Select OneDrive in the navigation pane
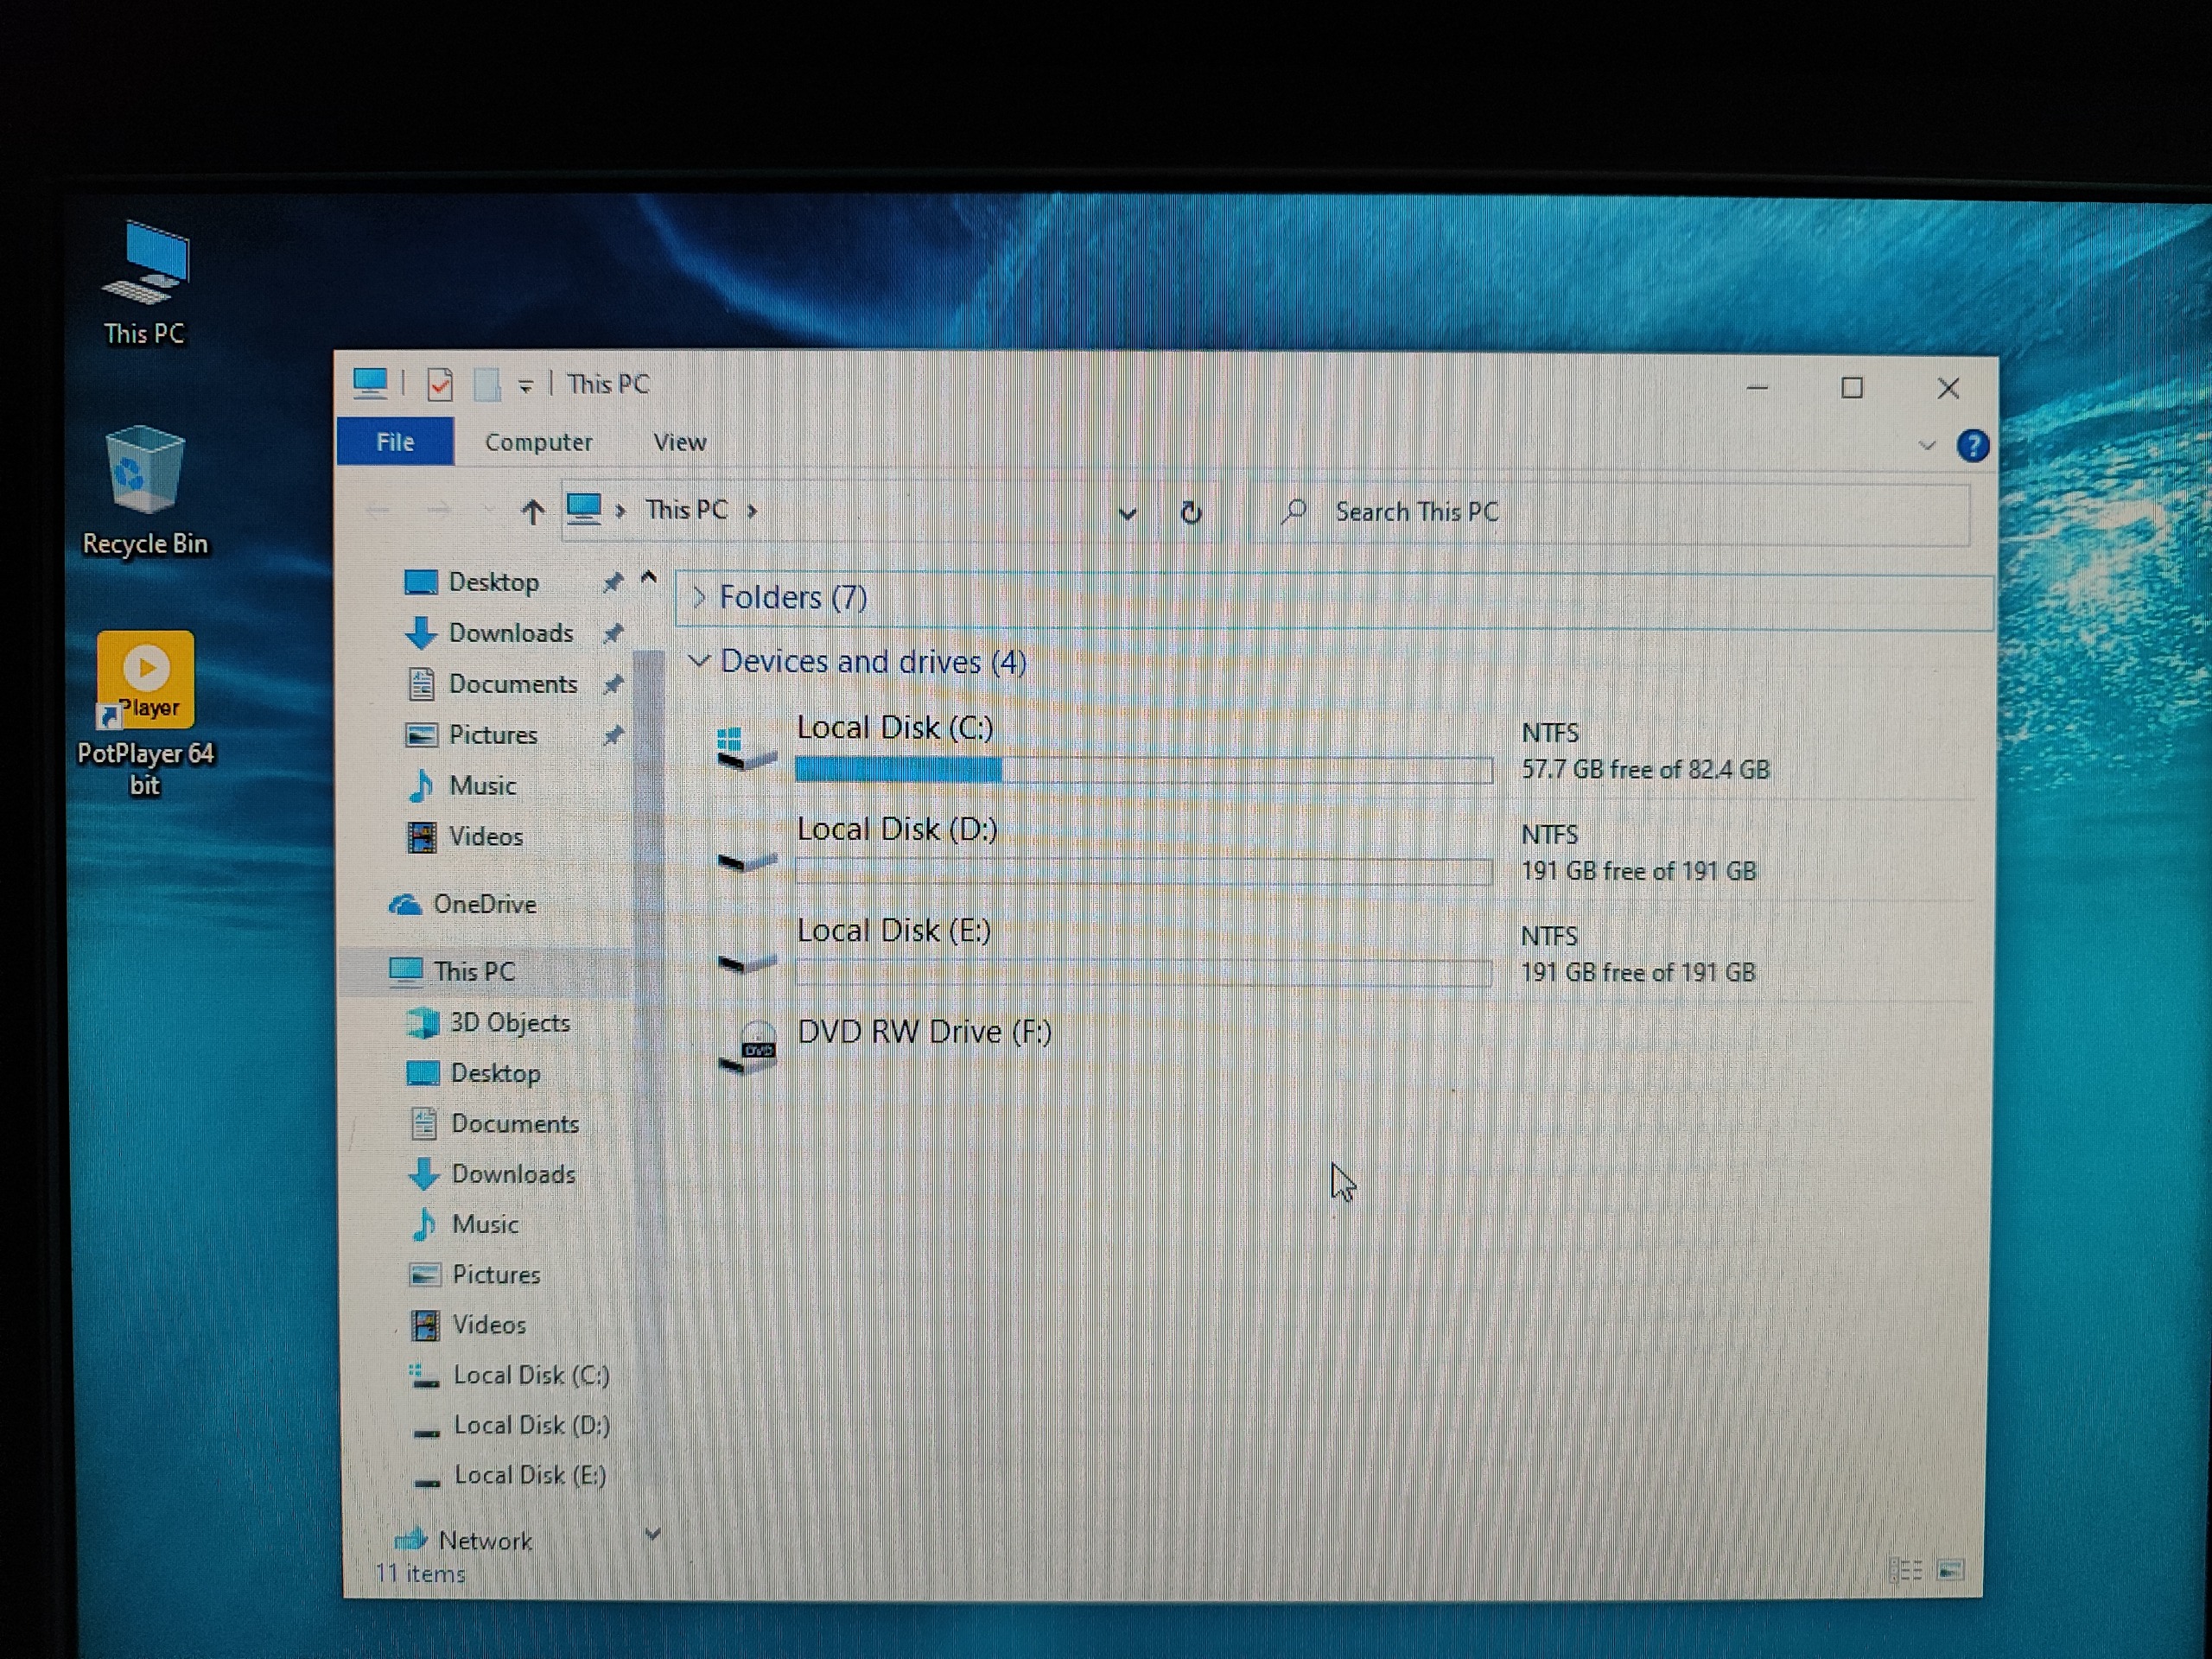2212x1659 pixels. point(484,904)
